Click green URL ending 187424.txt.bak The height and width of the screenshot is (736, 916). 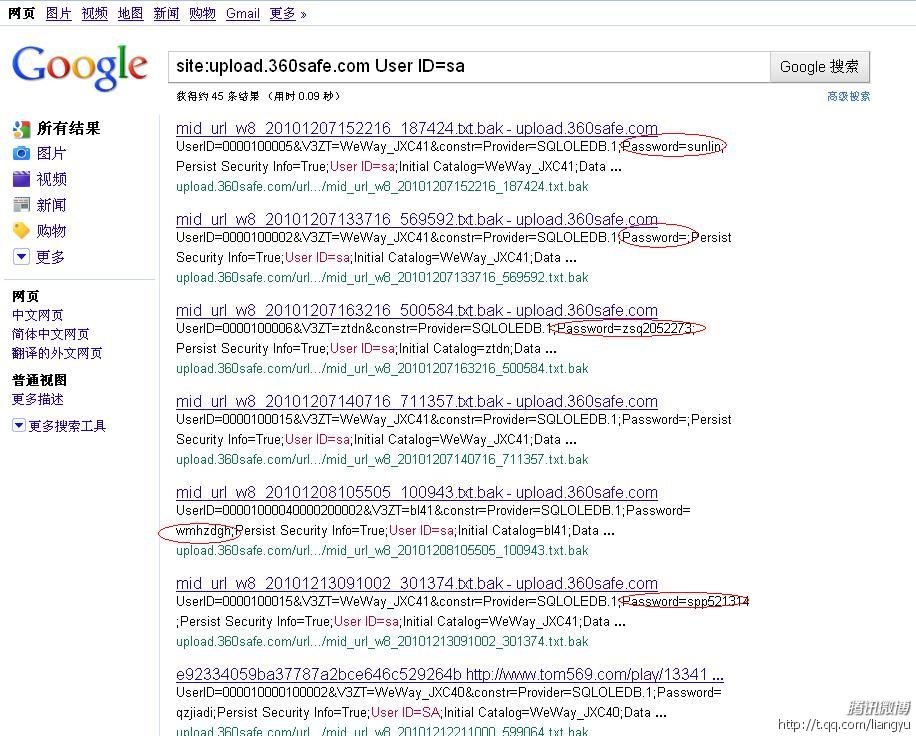tap(382, 186)
